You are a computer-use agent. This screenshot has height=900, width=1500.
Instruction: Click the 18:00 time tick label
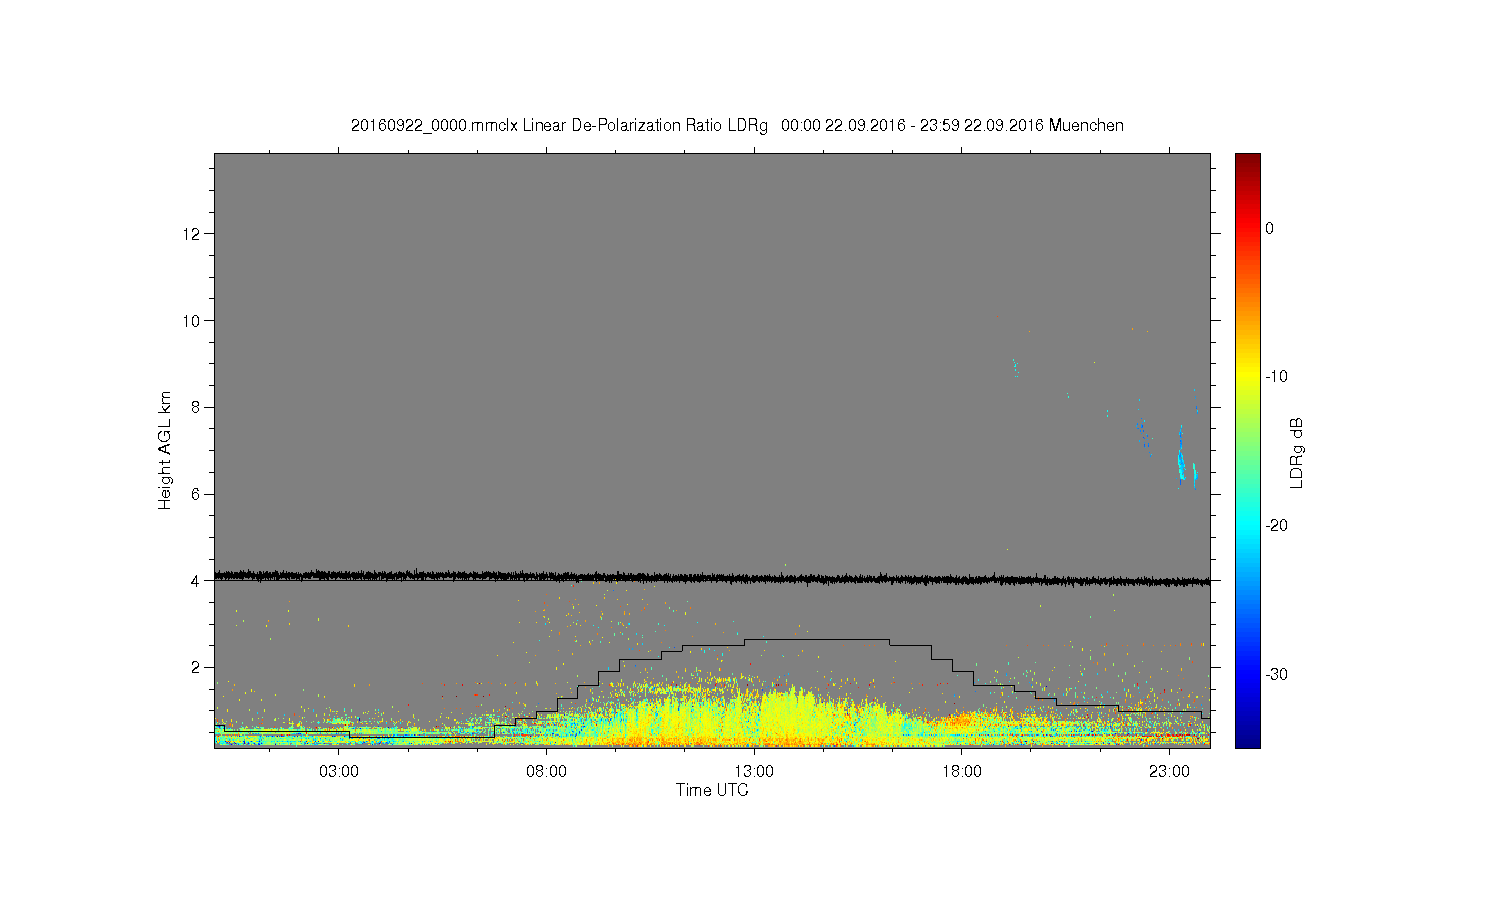962,772
